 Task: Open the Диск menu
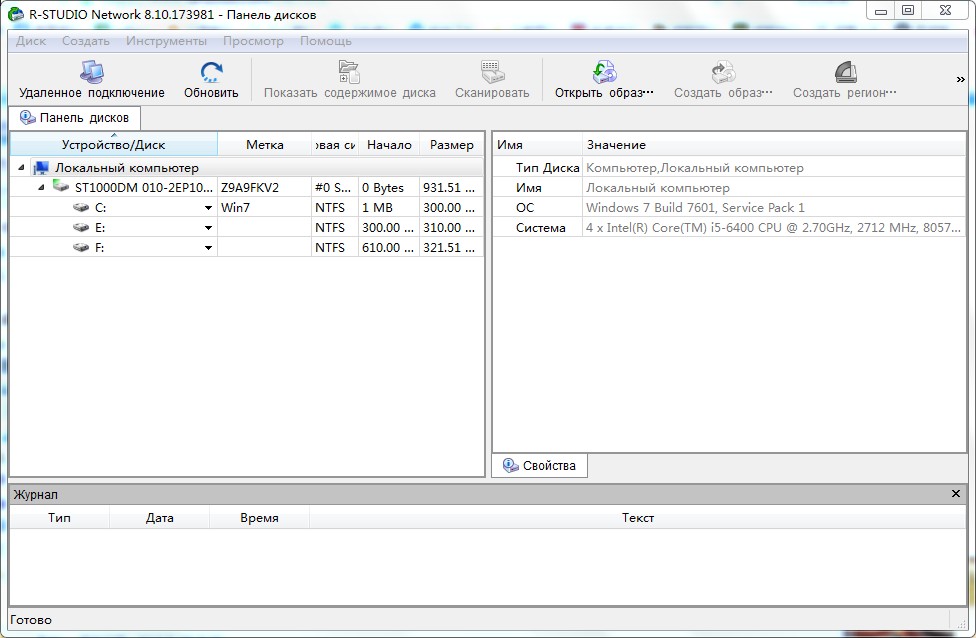coord(31,41)
